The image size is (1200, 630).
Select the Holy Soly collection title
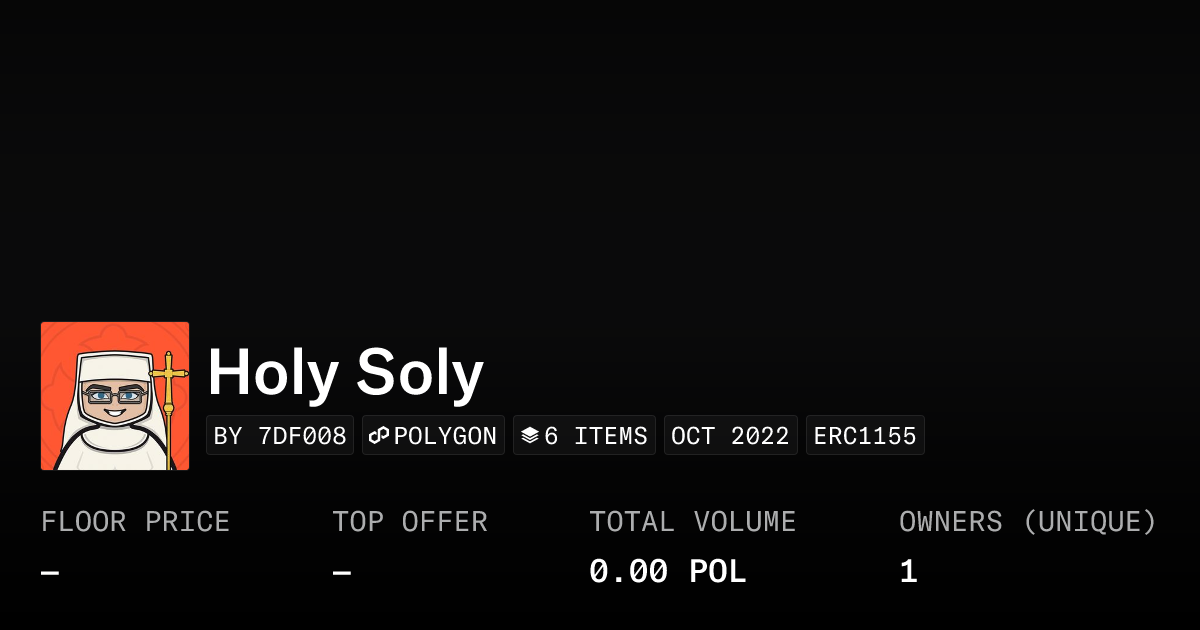[x=345, y=373]
